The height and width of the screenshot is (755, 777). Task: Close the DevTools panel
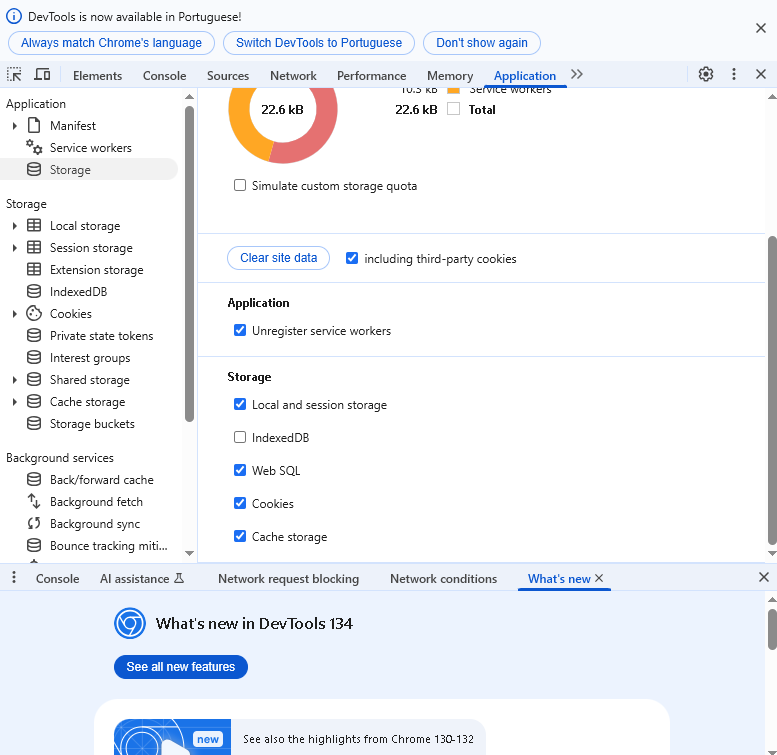tap(761, 74)
